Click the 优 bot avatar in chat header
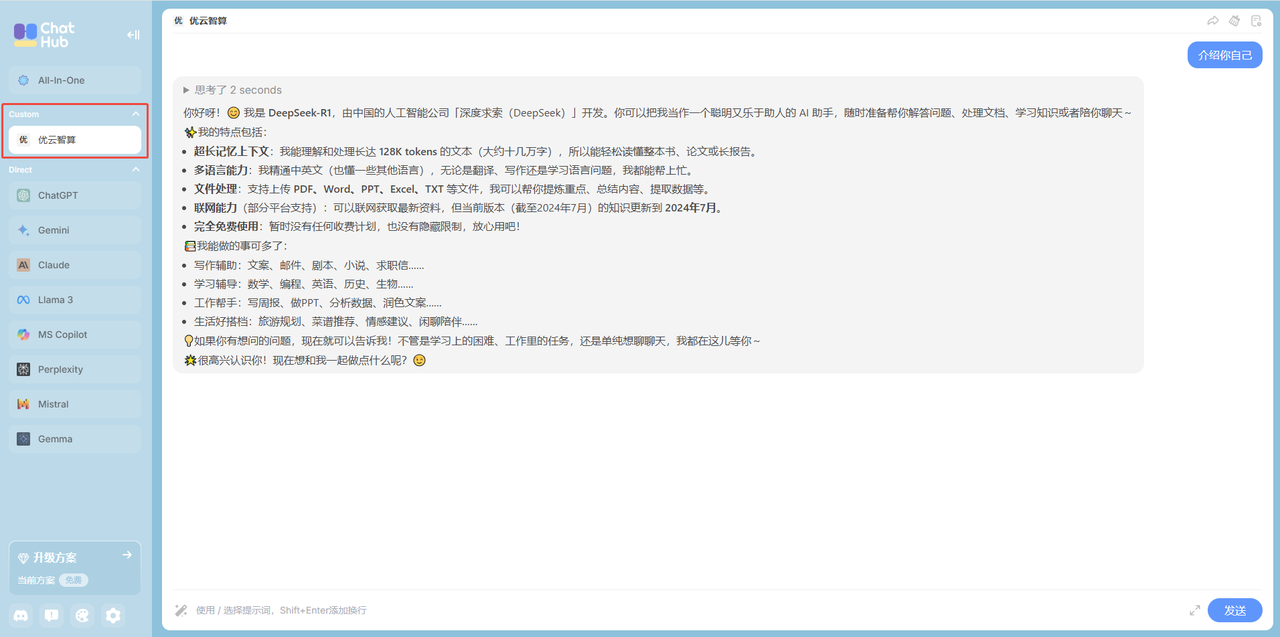 (178, 20)
